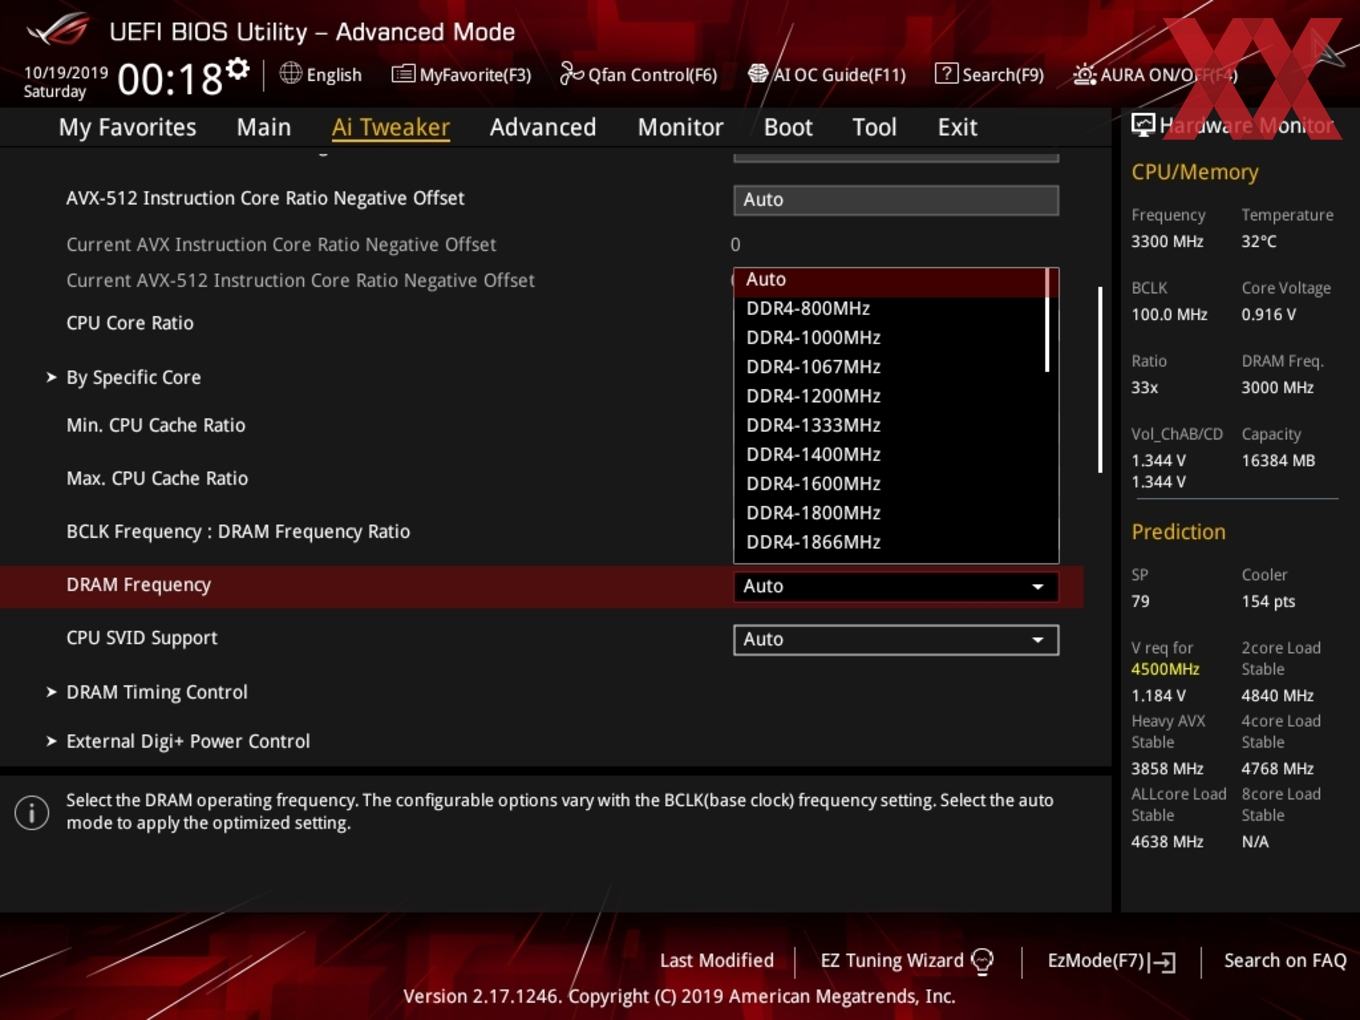
Task: Click the AVX-512 Negative Offset Auto field
Action: 896,199
